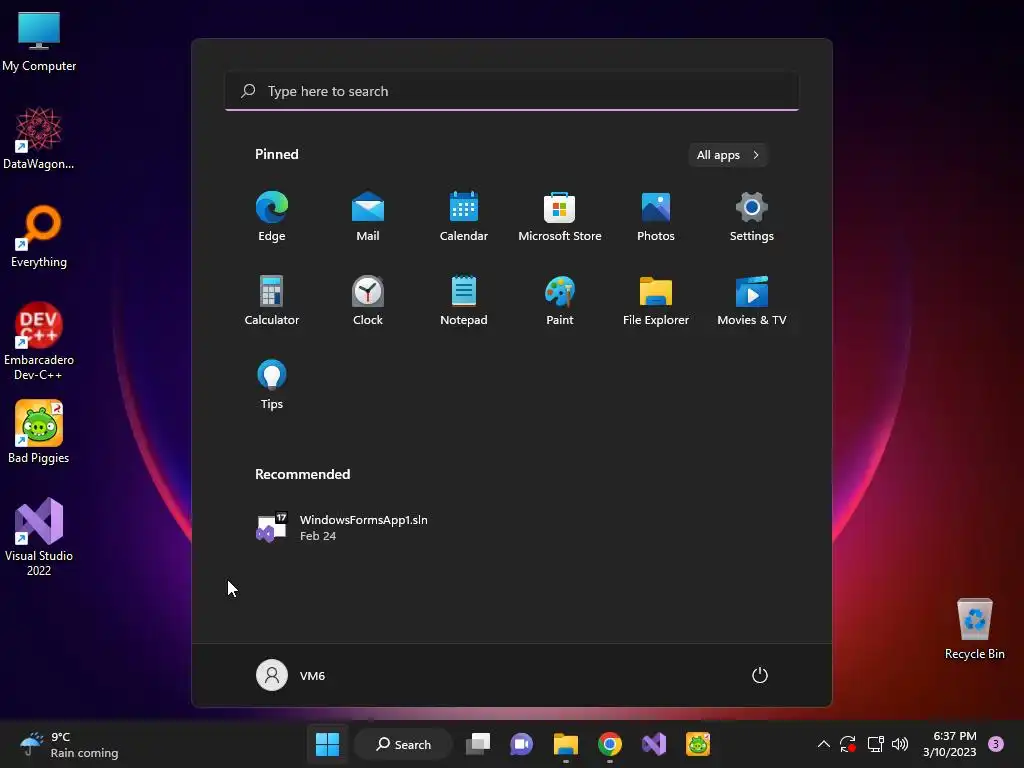Open Task View on taskbar
Screen dimensions: 1024x768
click(477, 744)
